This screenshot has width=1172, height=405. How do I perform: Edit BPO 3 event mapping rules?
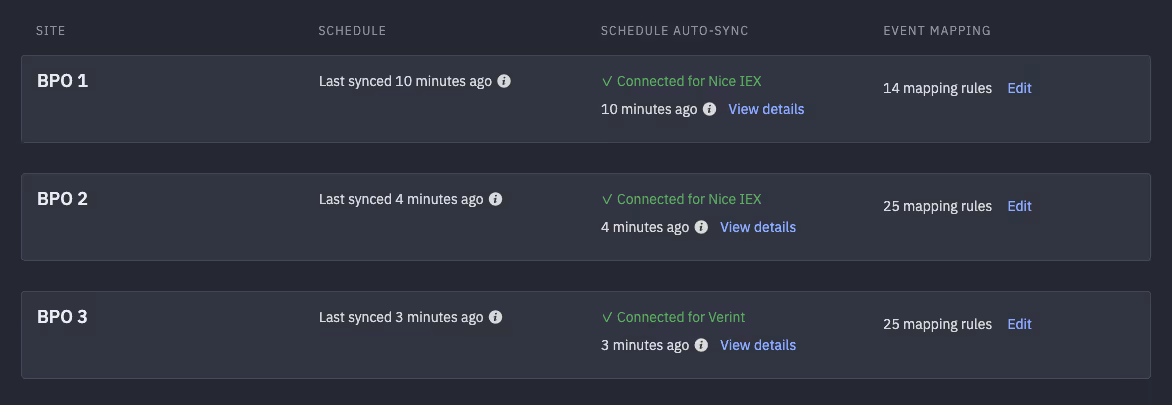1020,324
